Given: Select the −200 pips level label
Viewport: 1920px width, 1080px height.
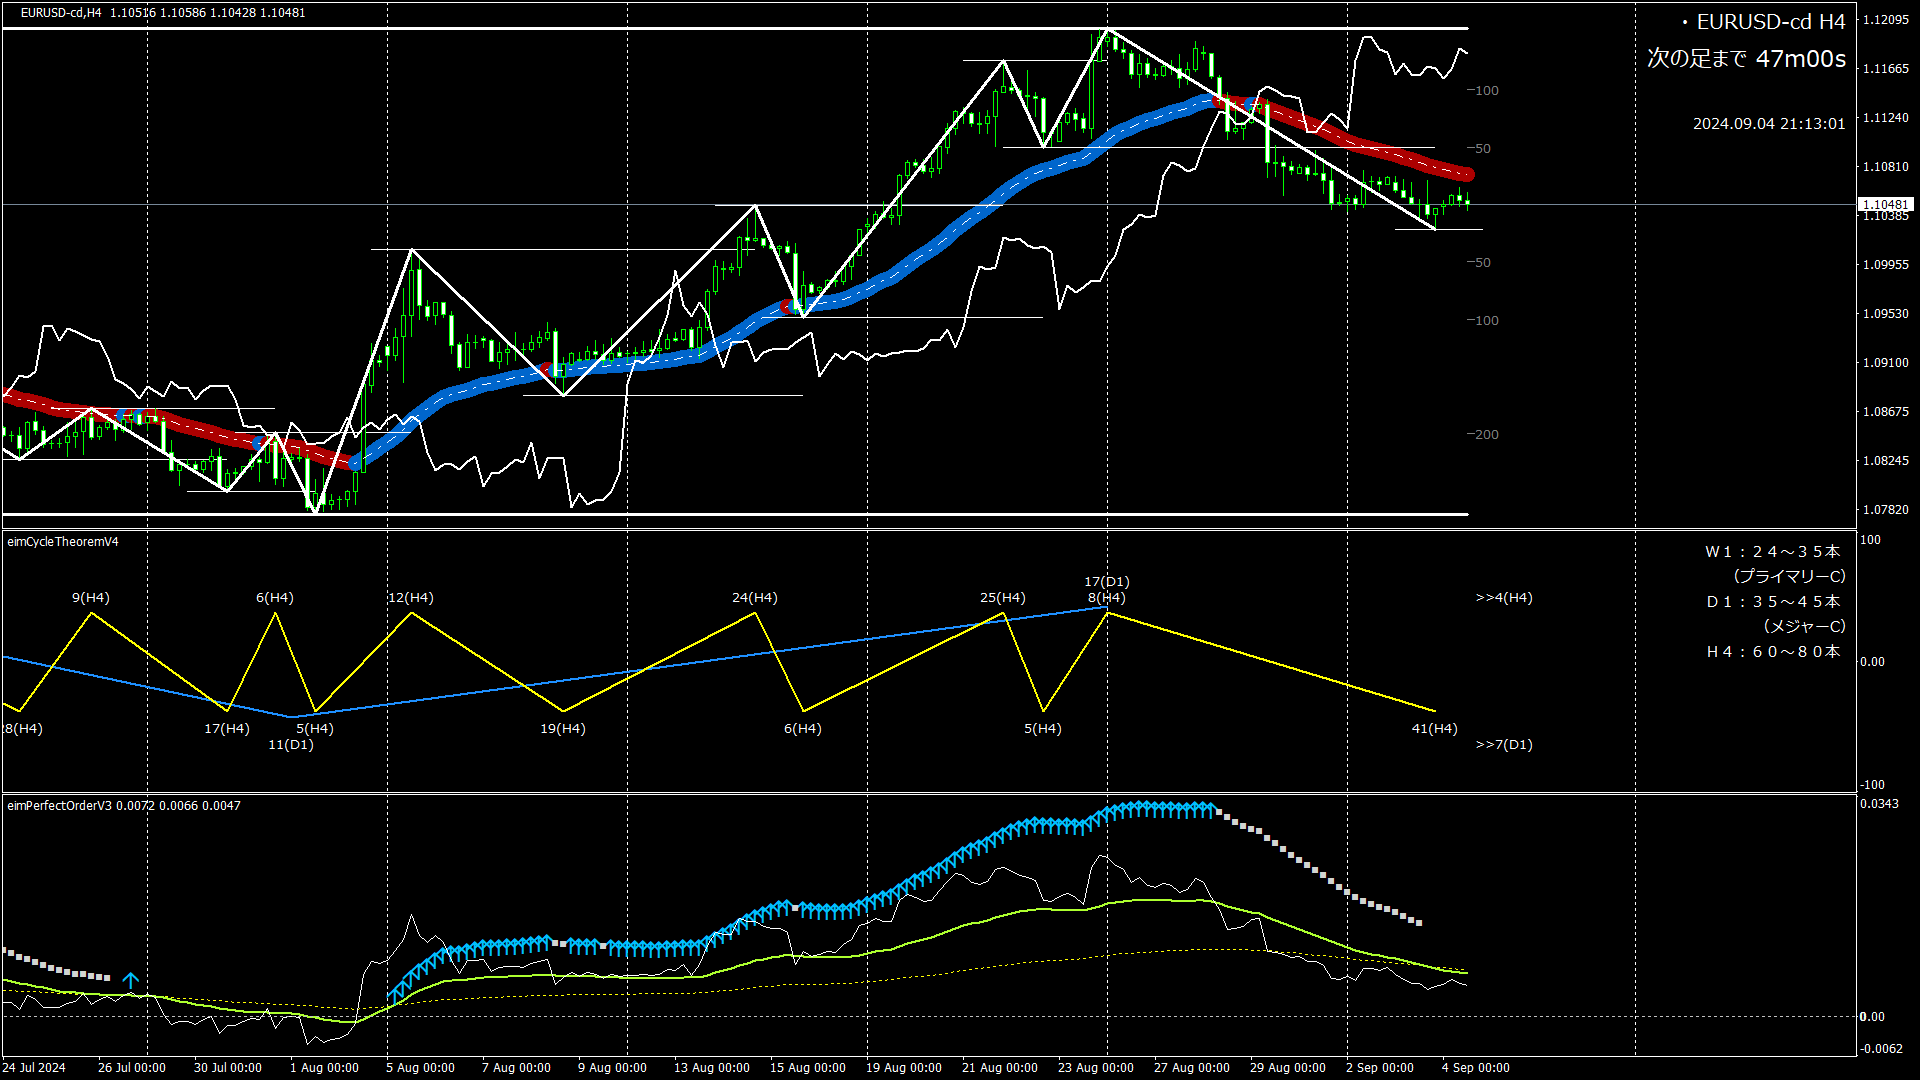Looking at the screenshot, I should point(1483,435).
